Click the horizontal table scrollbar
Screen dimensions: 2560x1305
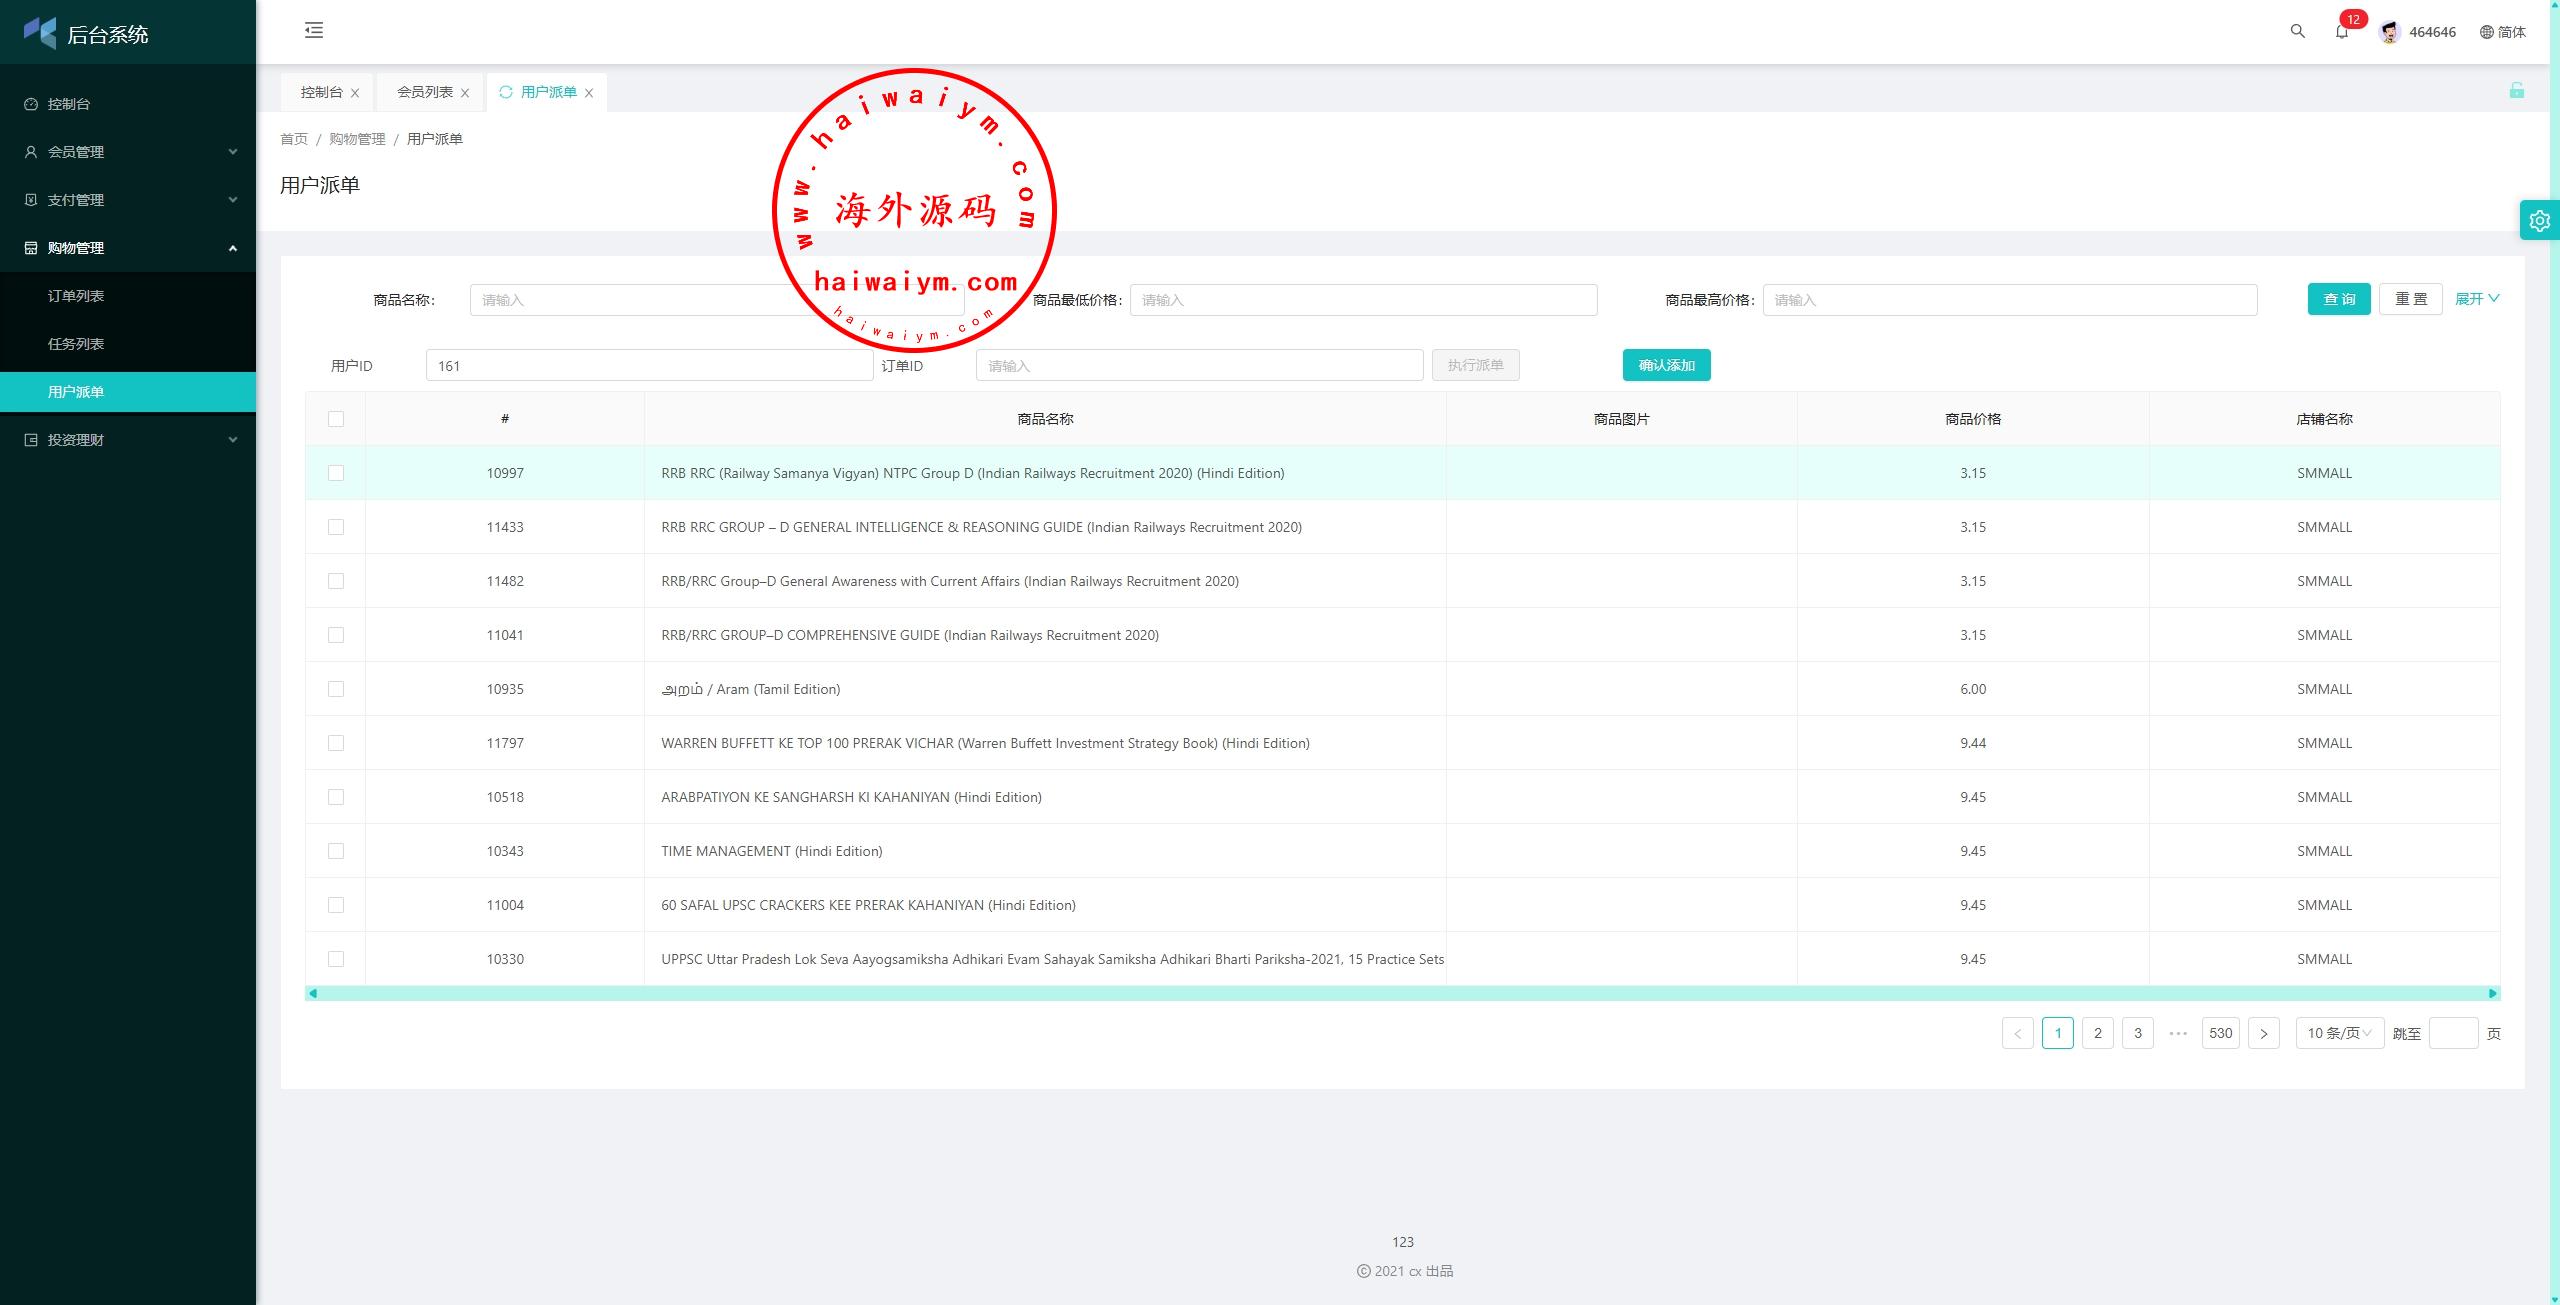1400,993
